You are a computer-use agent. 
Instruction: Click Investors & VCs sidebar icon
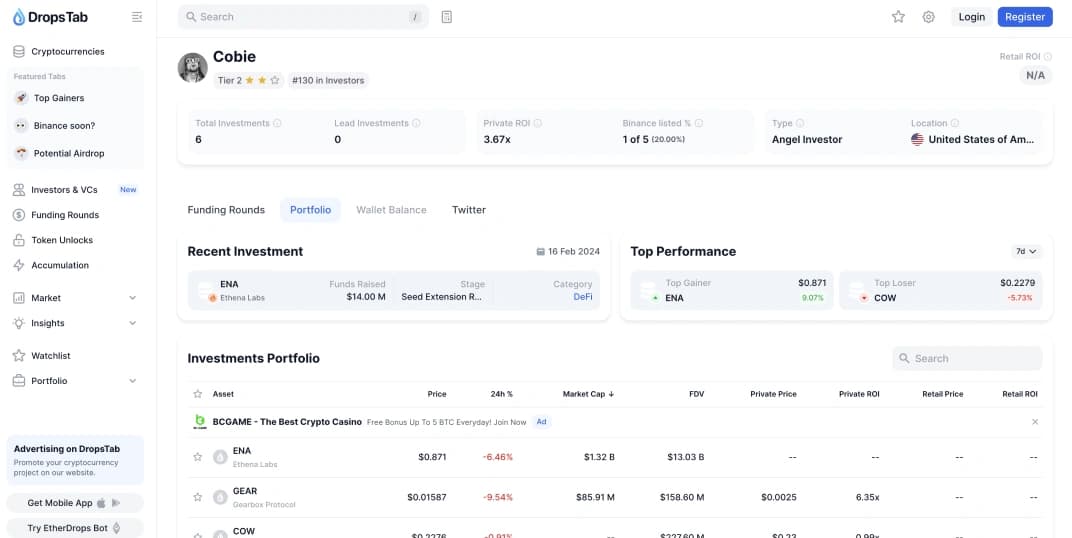point(19,190)
